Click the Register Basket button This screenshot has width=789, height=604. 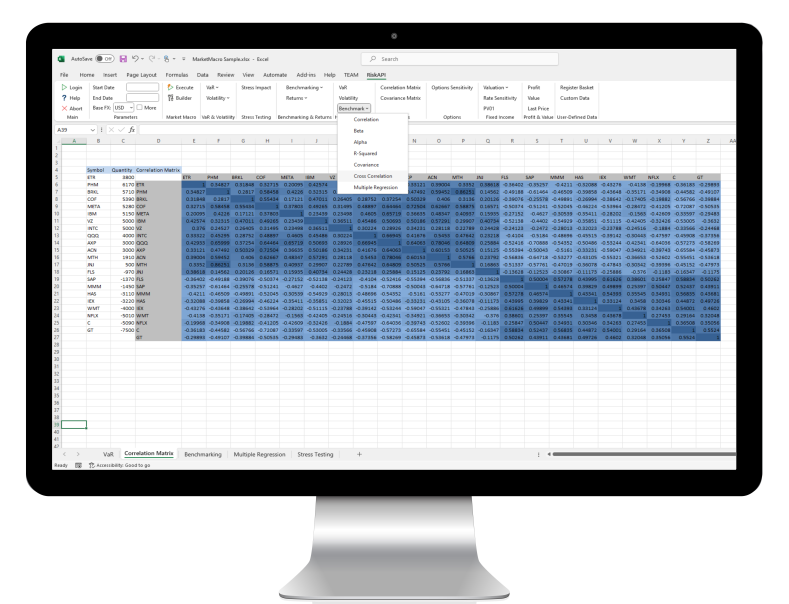point(577,88)
